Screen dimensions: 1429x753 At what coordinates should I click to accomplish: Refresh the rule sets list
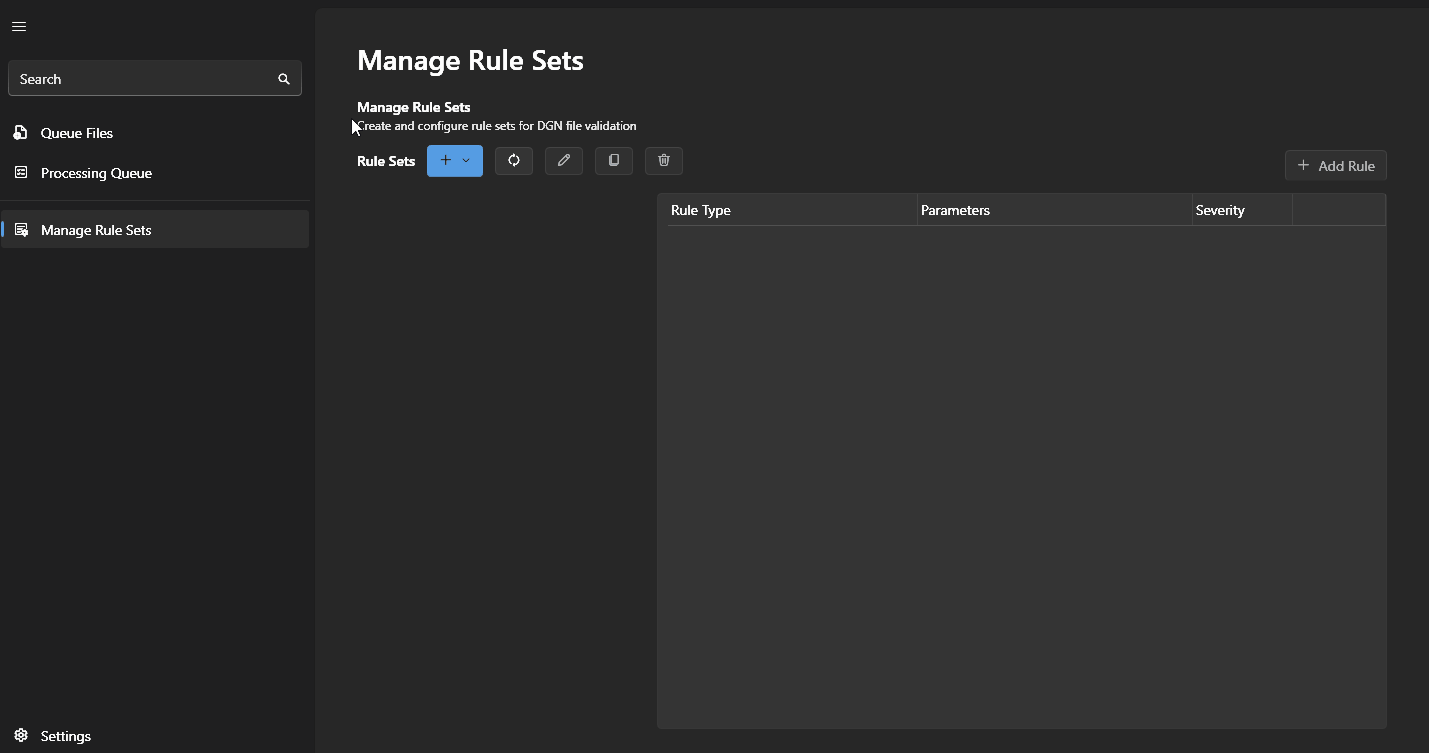(x=513, y=160)
